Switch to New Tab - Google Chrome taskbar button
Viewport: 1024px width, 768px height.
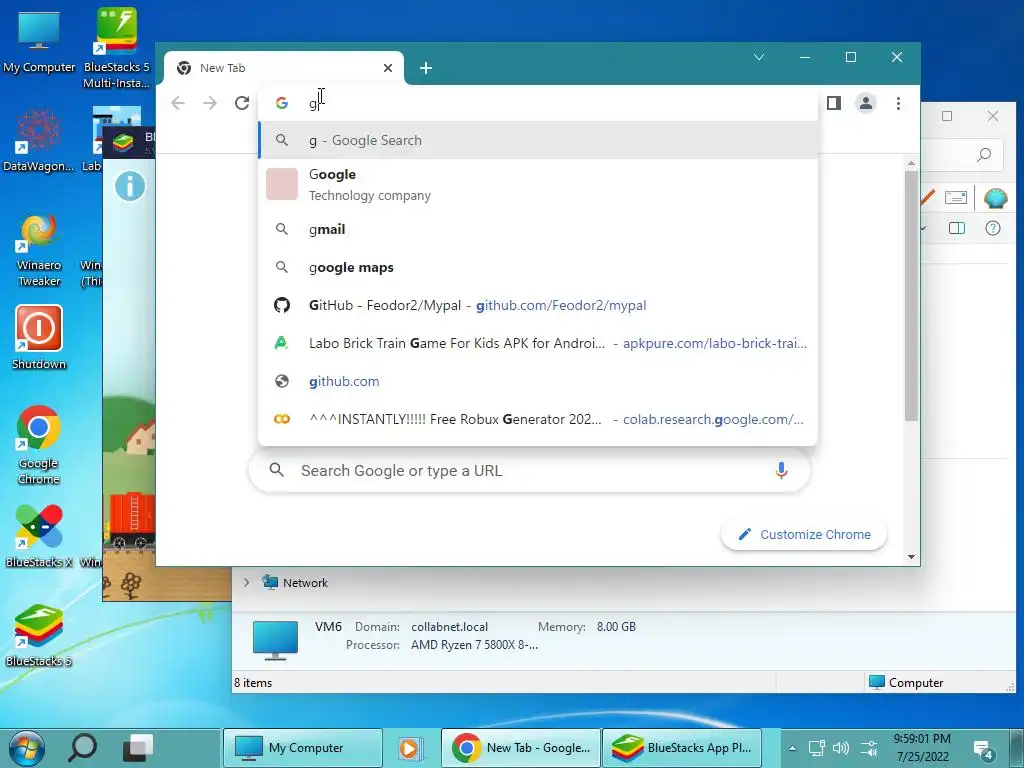tap(521, 748)
